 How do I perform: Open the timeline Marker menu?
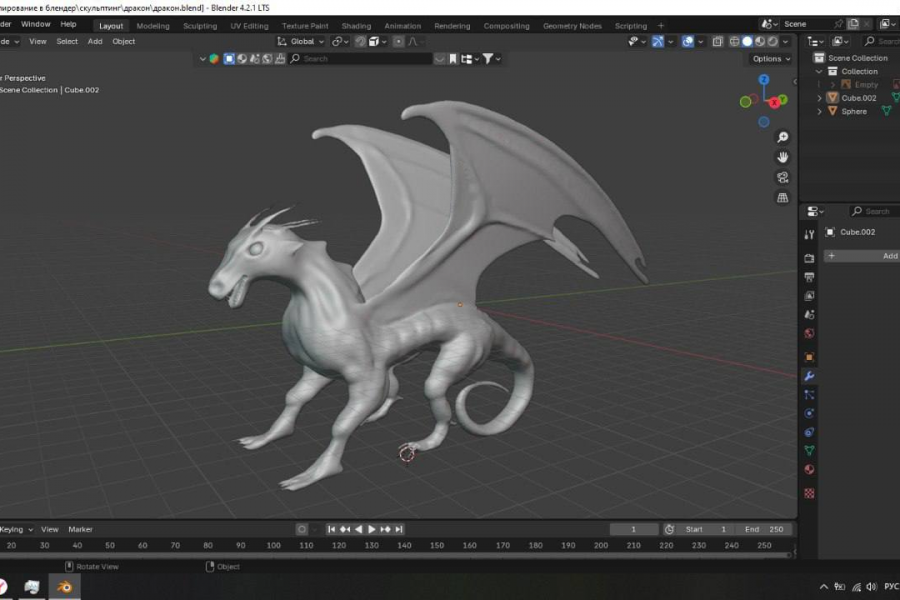click(80, 529)
